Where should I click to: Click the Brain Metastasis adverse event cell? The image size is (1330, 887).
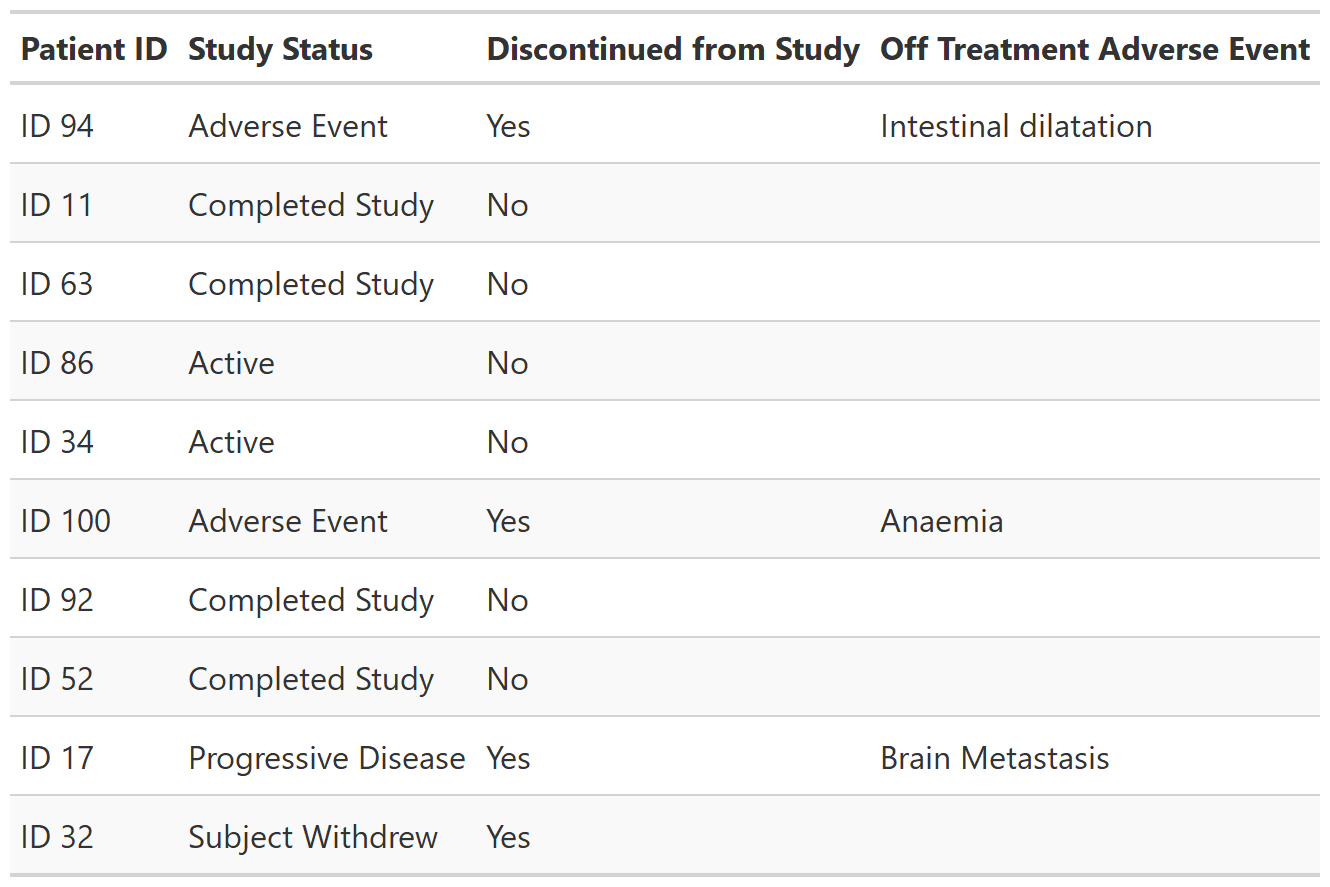tap(994, 758)
